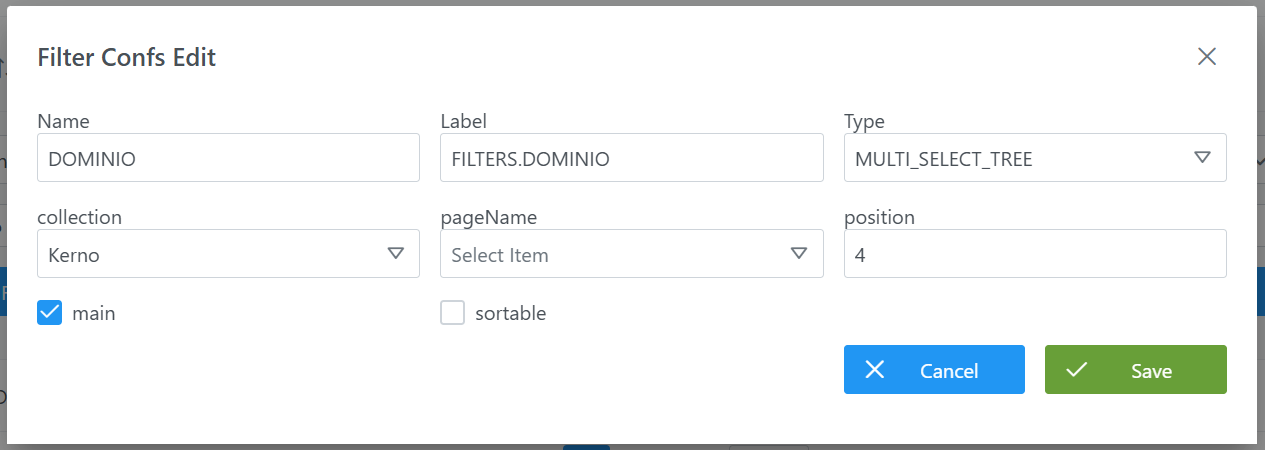
Task: Select the position field showing 4
Action: point(1035,254)
